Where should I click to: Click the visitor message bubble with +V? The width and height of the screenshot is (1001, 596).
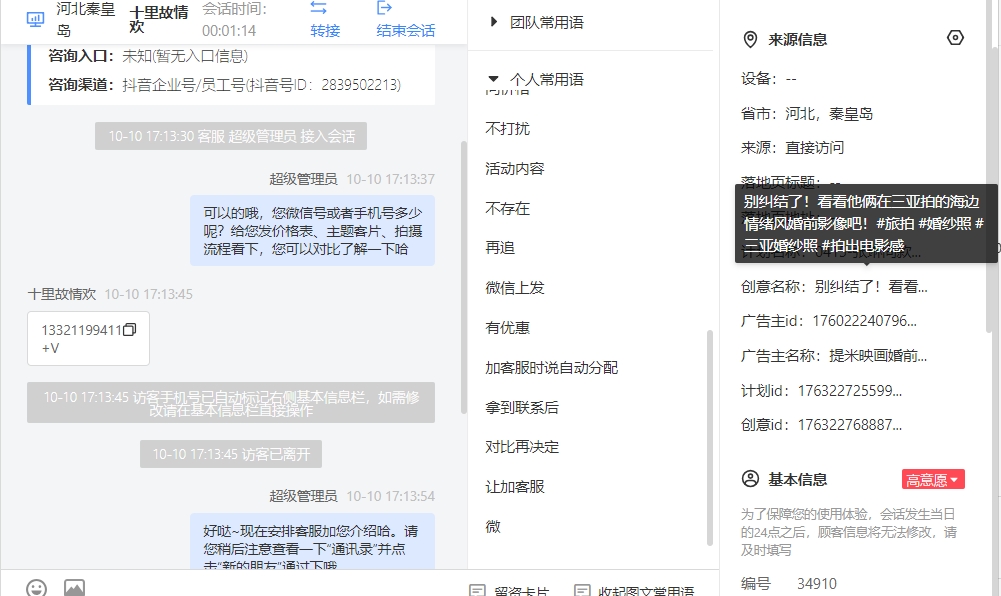[88, 338]
